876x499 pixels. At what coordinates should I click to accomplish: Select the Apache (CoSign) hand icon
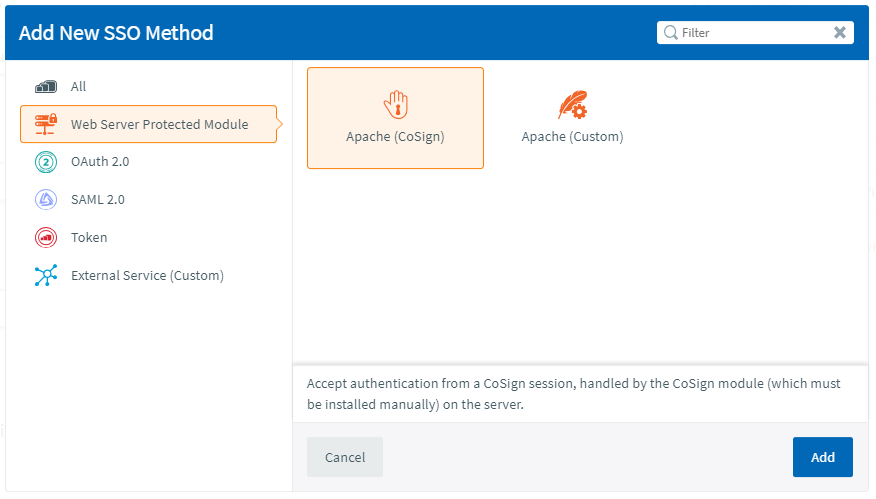[396, 104]
